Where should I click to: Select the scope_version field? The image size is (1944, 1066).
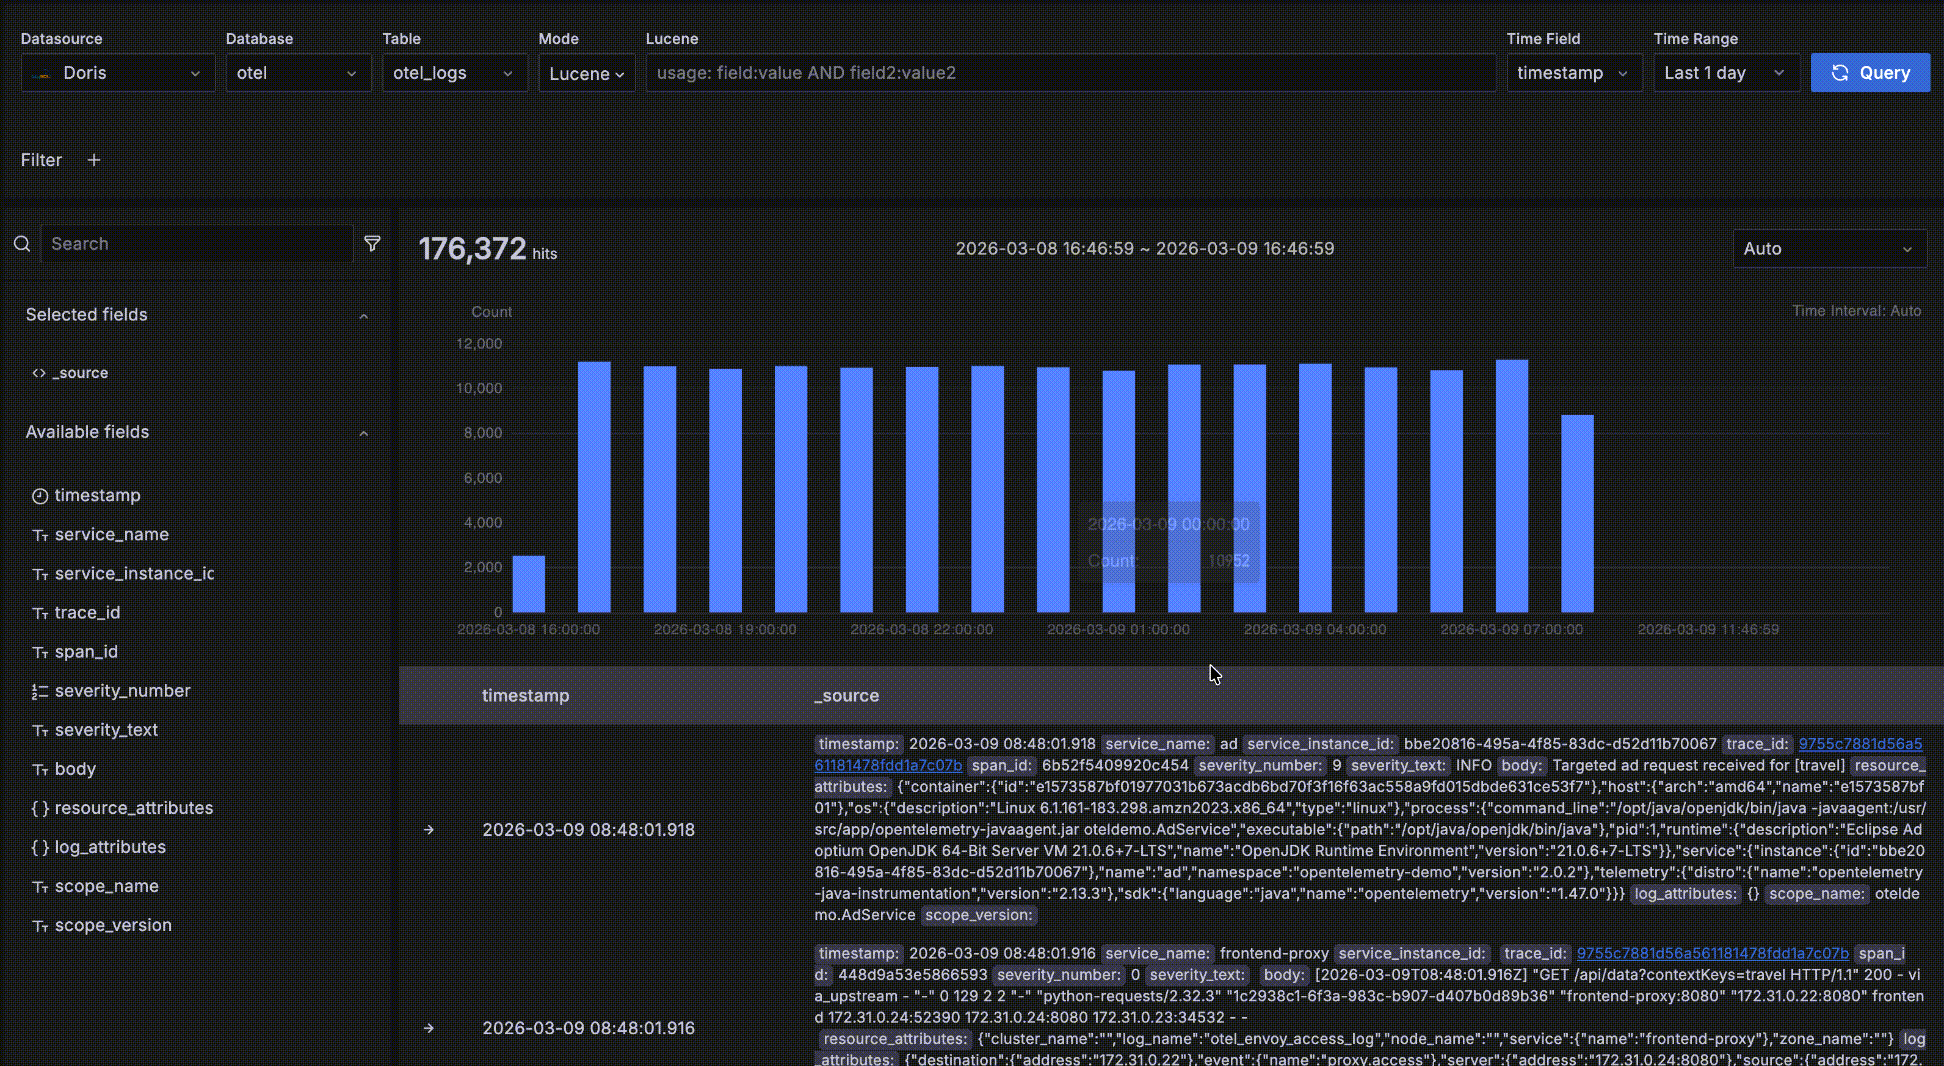(x=113, y=925)
